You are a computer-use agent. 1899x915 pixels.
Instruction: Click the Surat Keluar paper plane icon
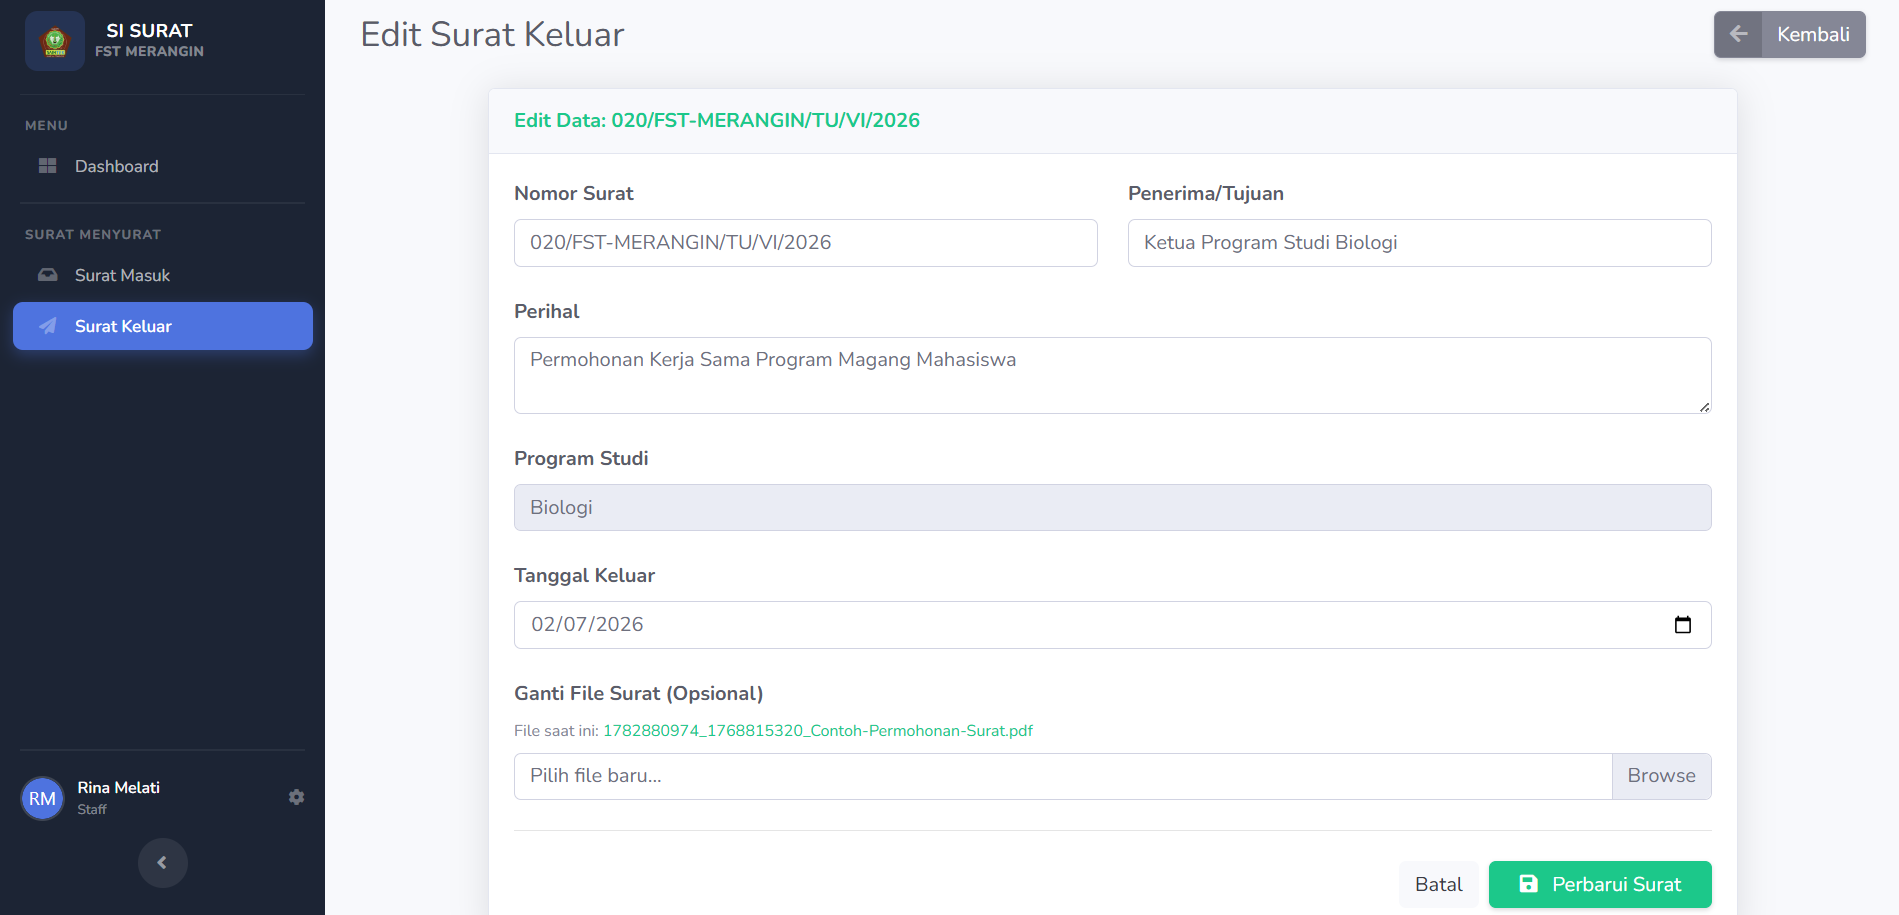pyautogui.click(x=47, y=326)
